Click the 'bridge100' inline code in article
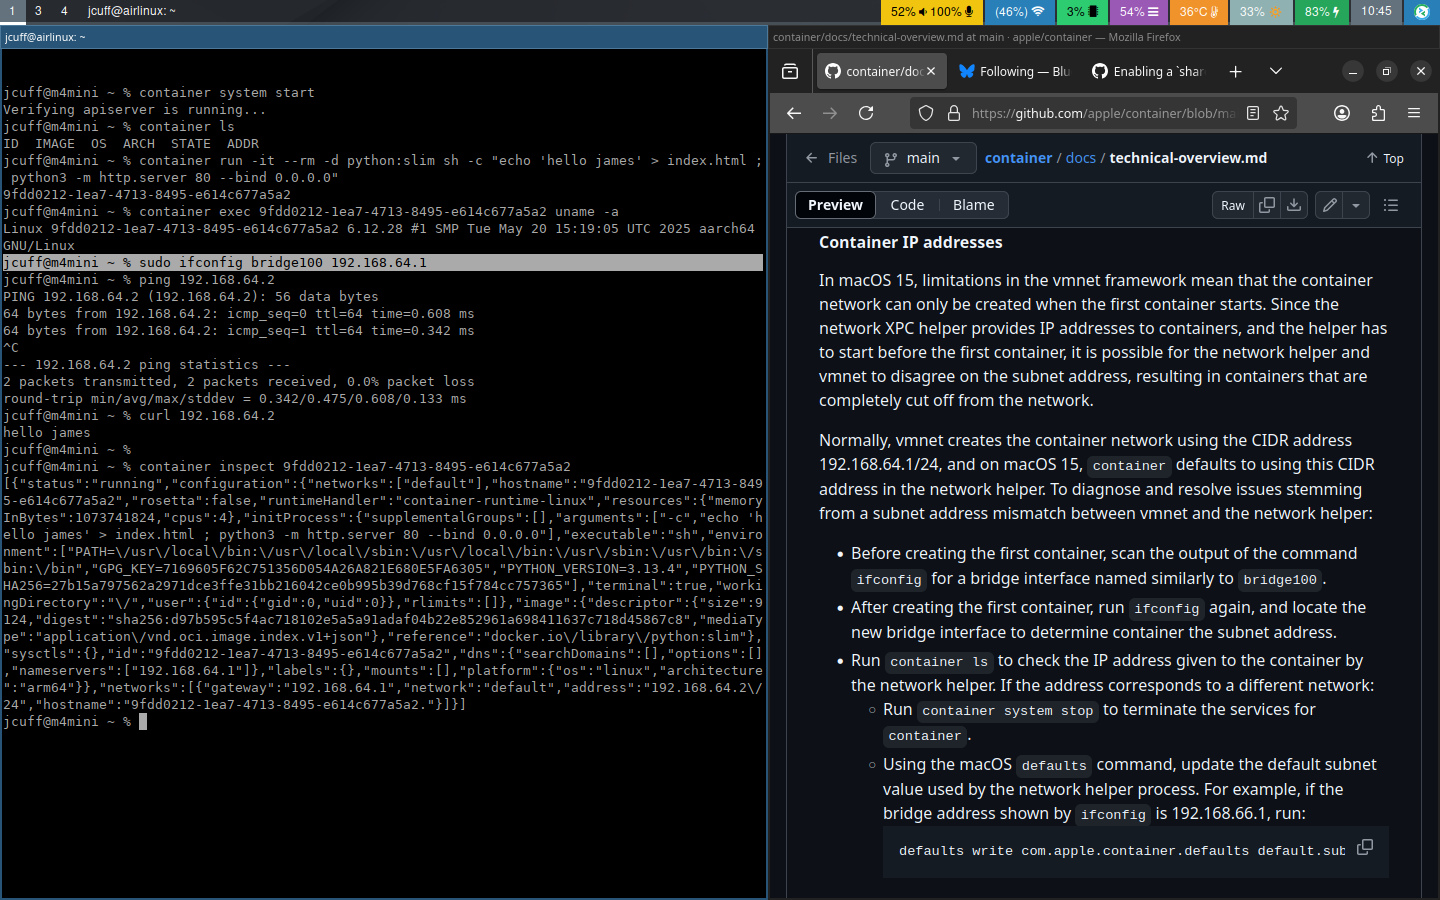The width and height of the screenshot is (1440, 900). tap(1280, 579)
